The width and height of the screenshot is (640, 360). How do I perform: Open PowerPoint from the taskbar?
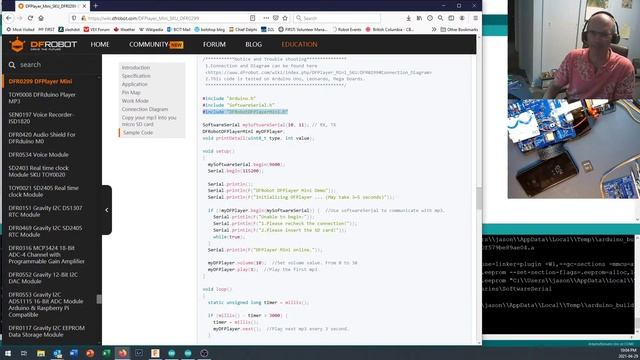pyautogui.click(x=90, y=353)
